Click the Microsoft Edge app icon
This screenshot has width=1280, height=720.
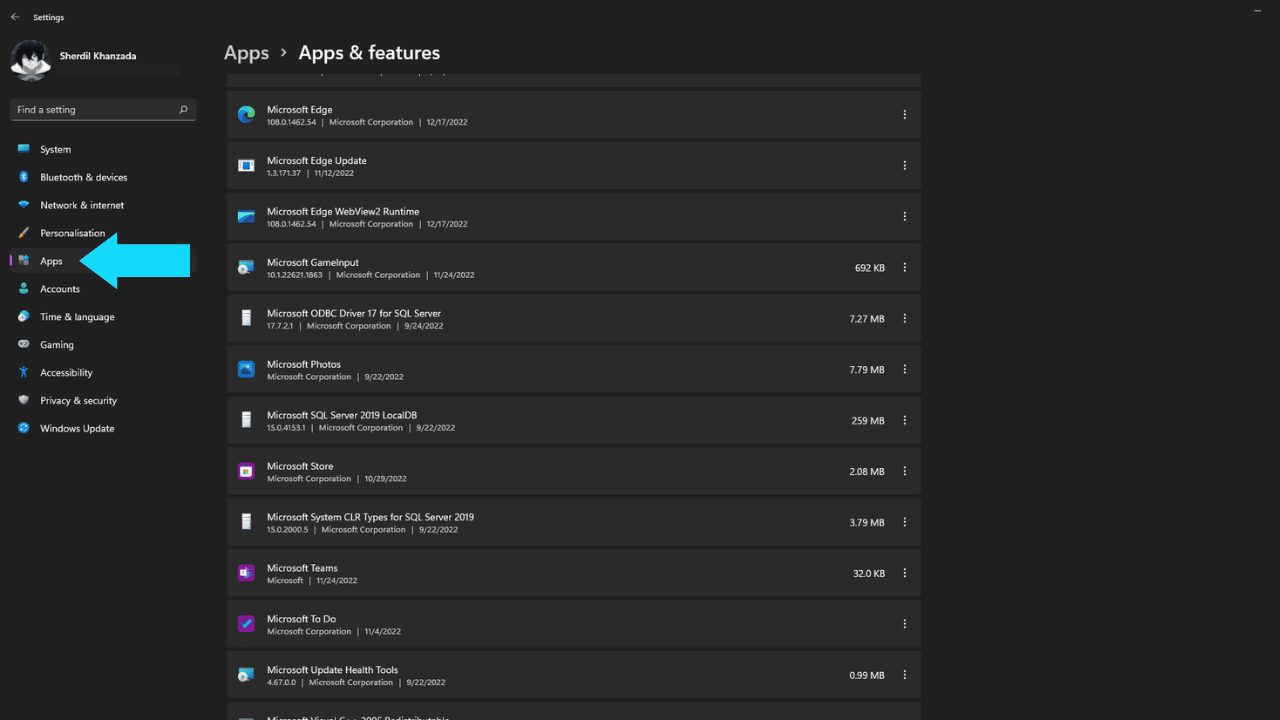tap(246, 115)
